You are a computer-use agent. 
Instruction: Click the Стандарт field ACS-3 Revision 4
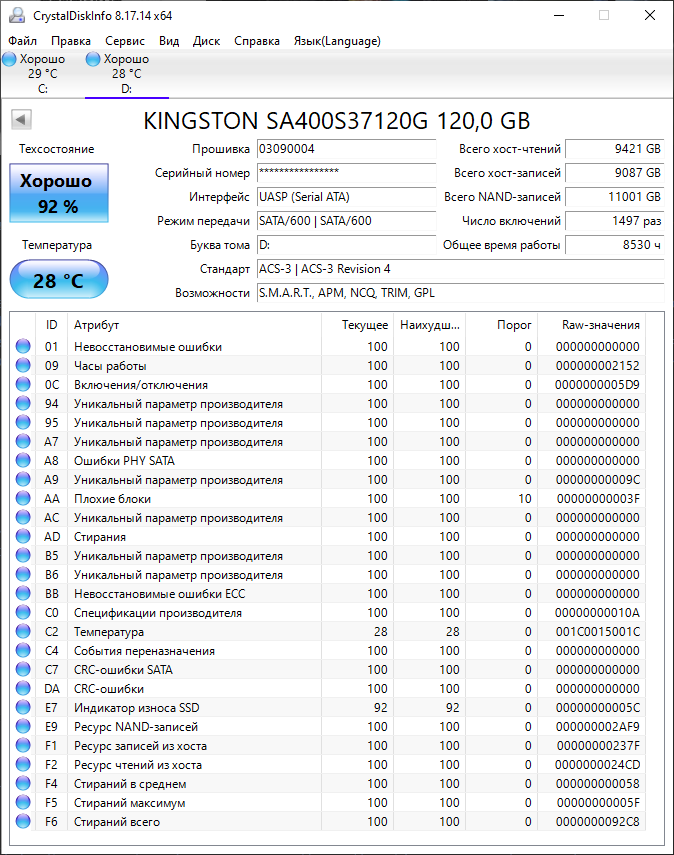460,269
